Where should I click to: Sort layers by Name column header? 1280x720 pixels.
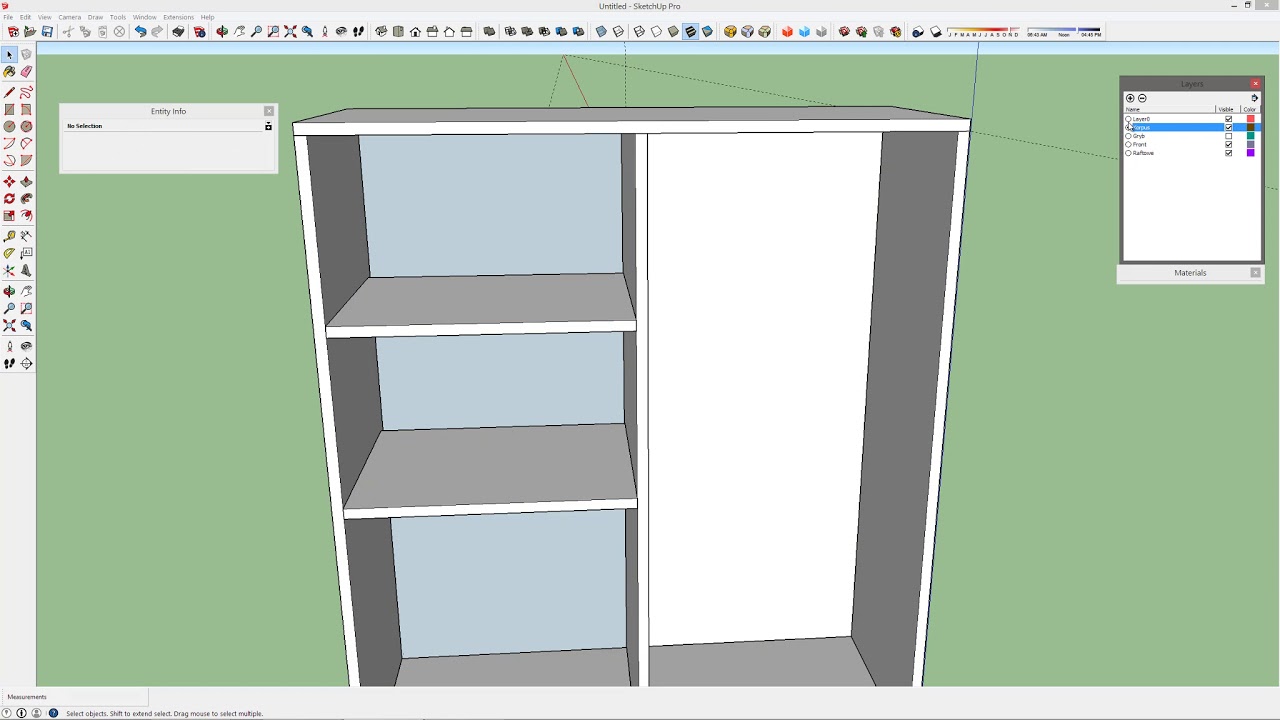pyautogui.click(x=1169, y=109)
